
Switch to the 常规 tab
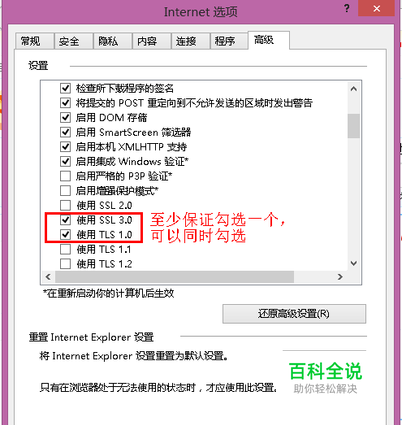coord(34,41)
